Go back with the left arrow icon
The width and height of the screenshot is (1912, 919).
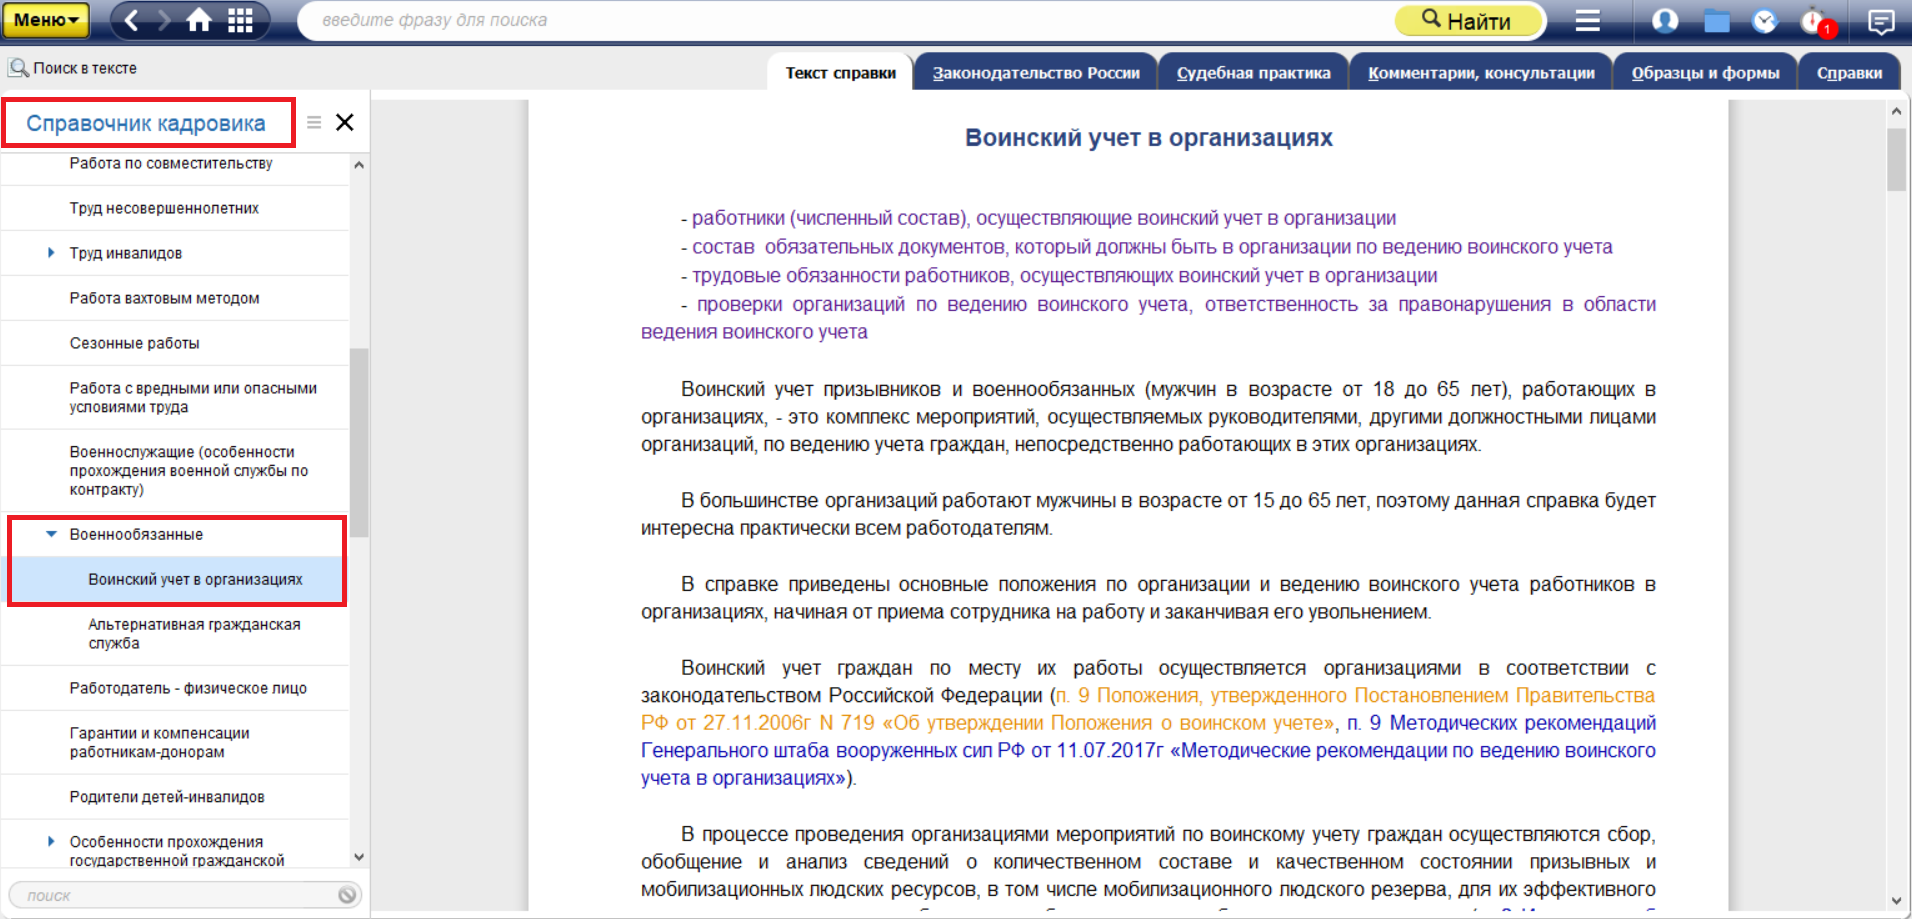coord(132,20)
